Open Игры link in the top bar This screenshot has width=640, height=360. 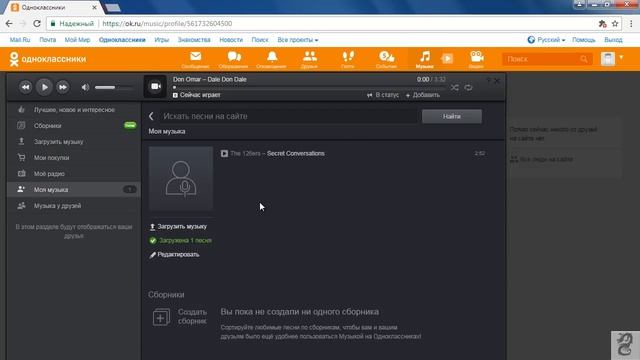[x=162, y=40]
